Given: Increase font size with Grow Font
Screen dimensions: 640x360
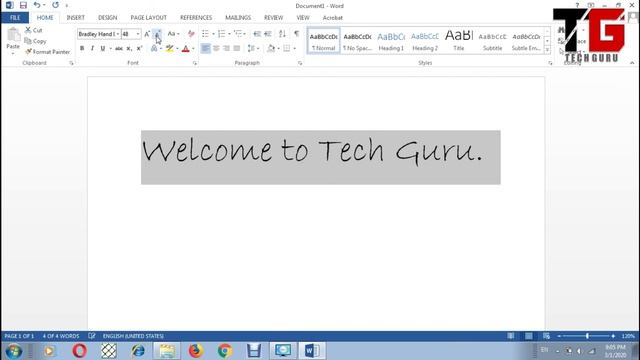Looking at the screenshot, I should [x=147, y=34].
